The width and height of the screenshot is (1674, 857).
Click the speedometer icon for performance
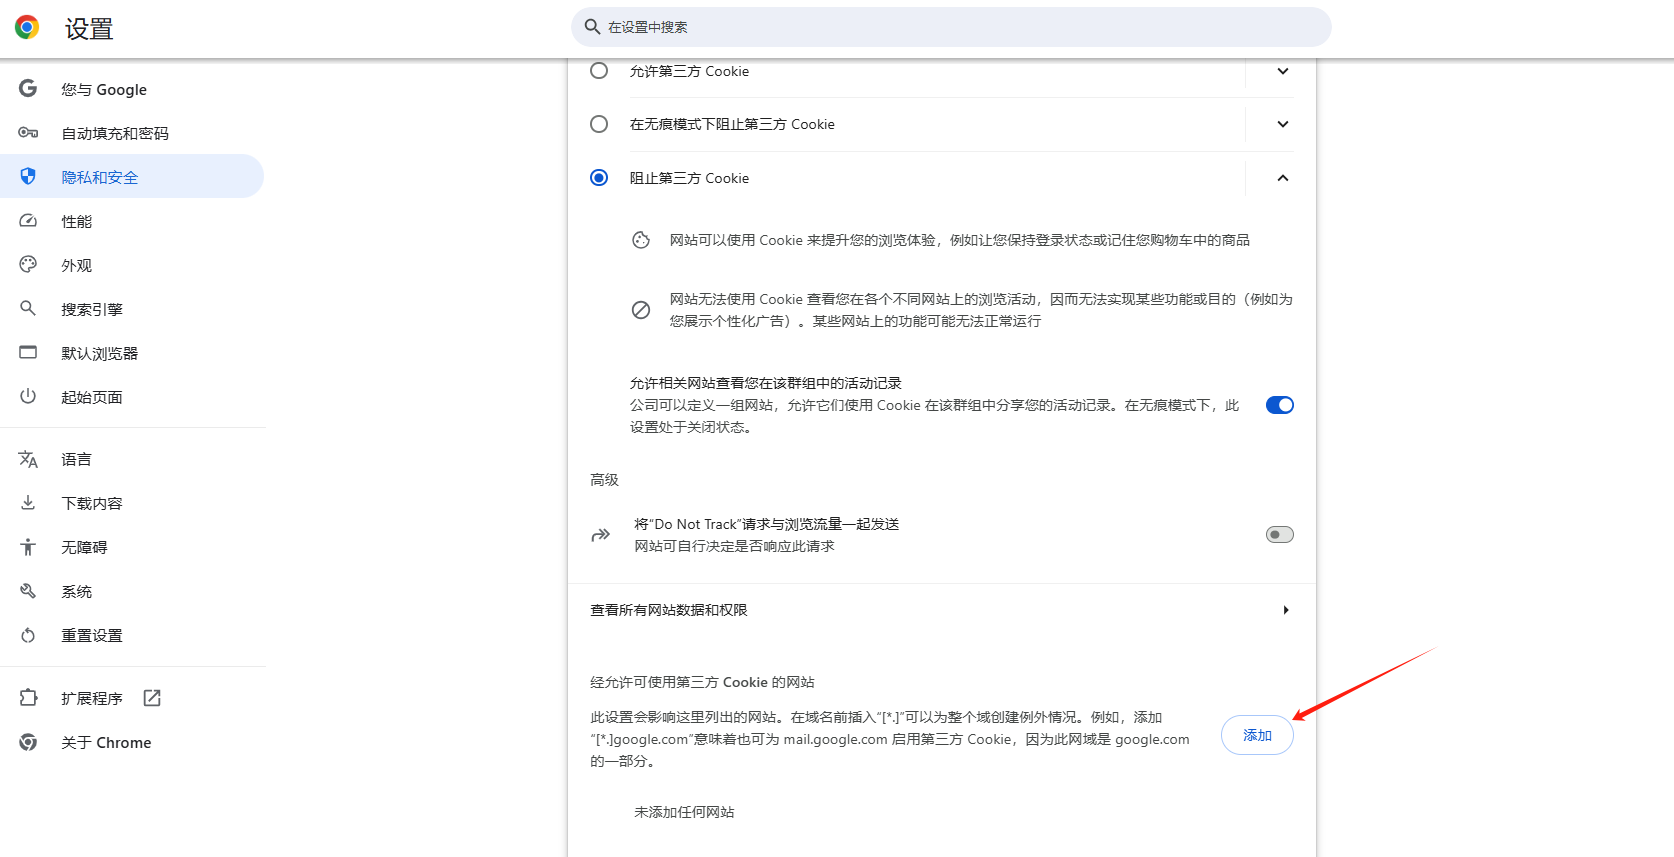(28, 220)
